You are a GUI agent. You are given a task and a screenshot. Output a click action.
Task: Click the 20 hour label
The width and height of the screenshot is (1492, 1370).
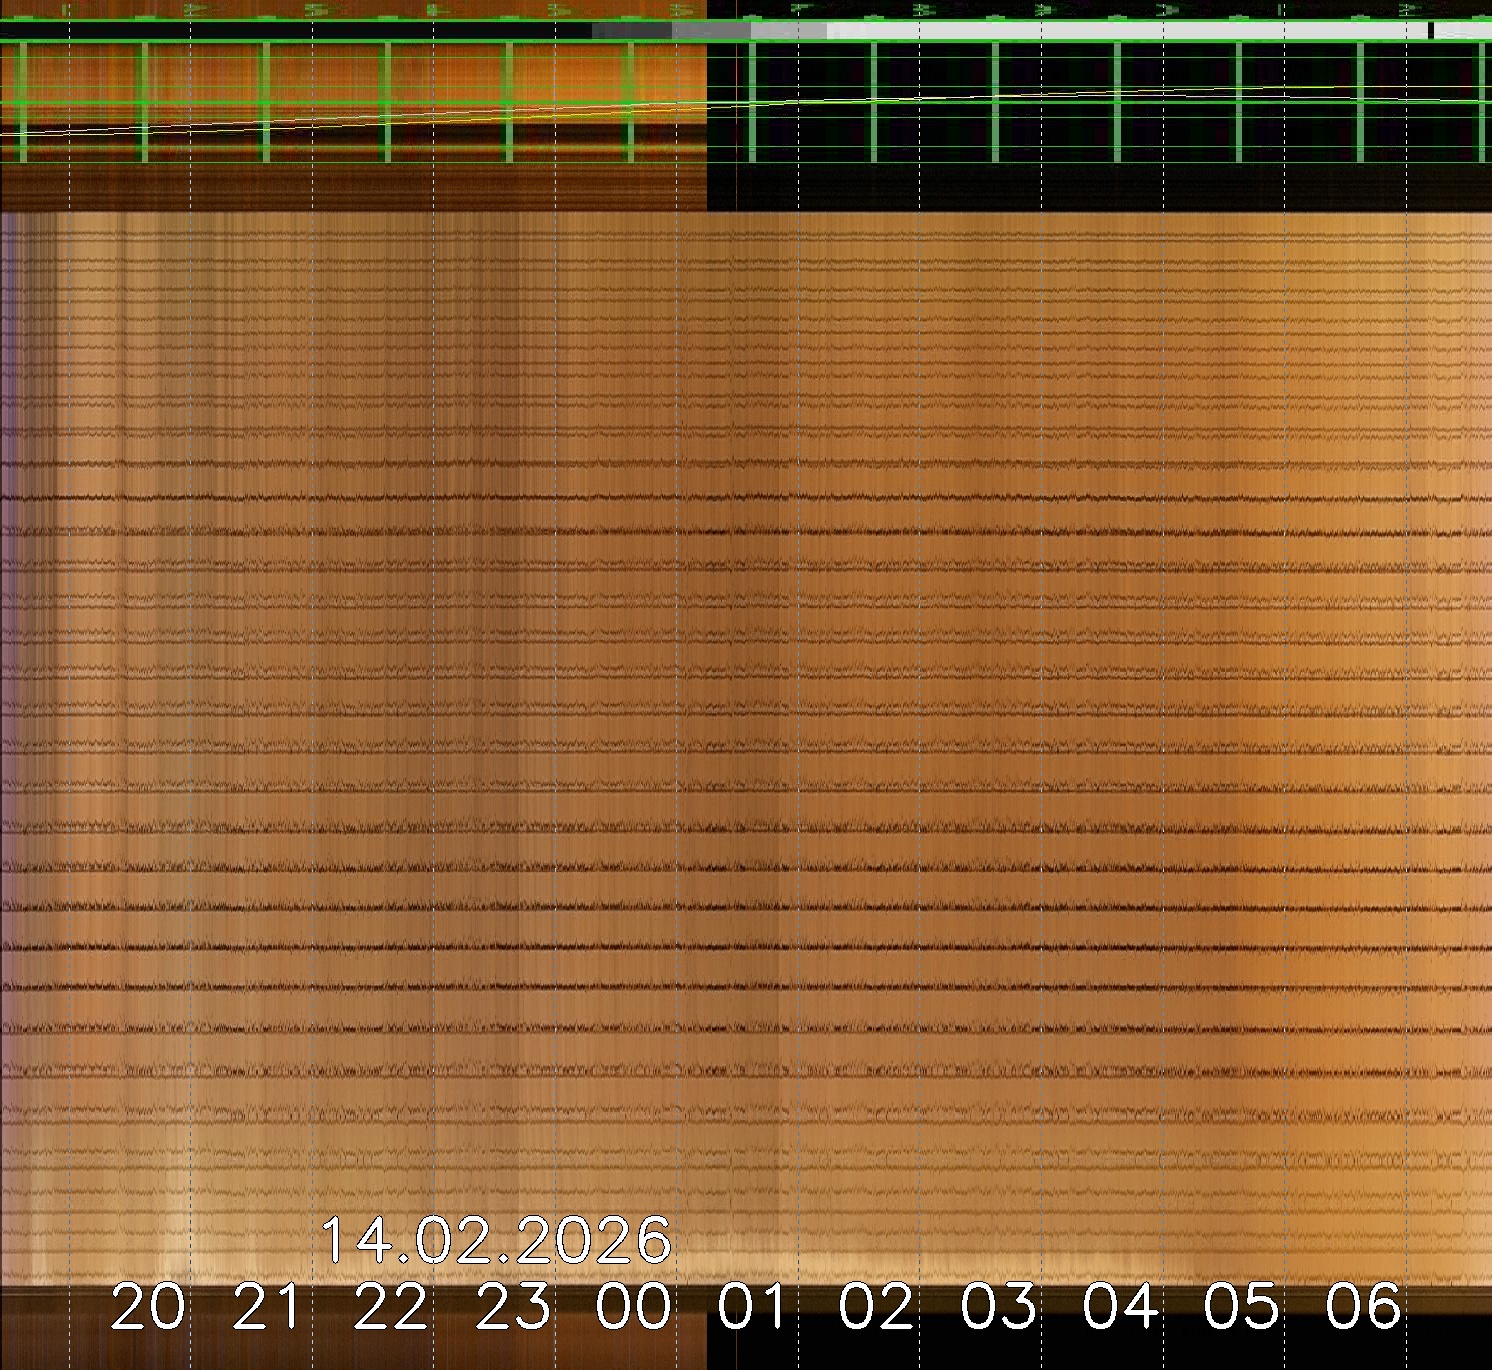[148, 1307]
